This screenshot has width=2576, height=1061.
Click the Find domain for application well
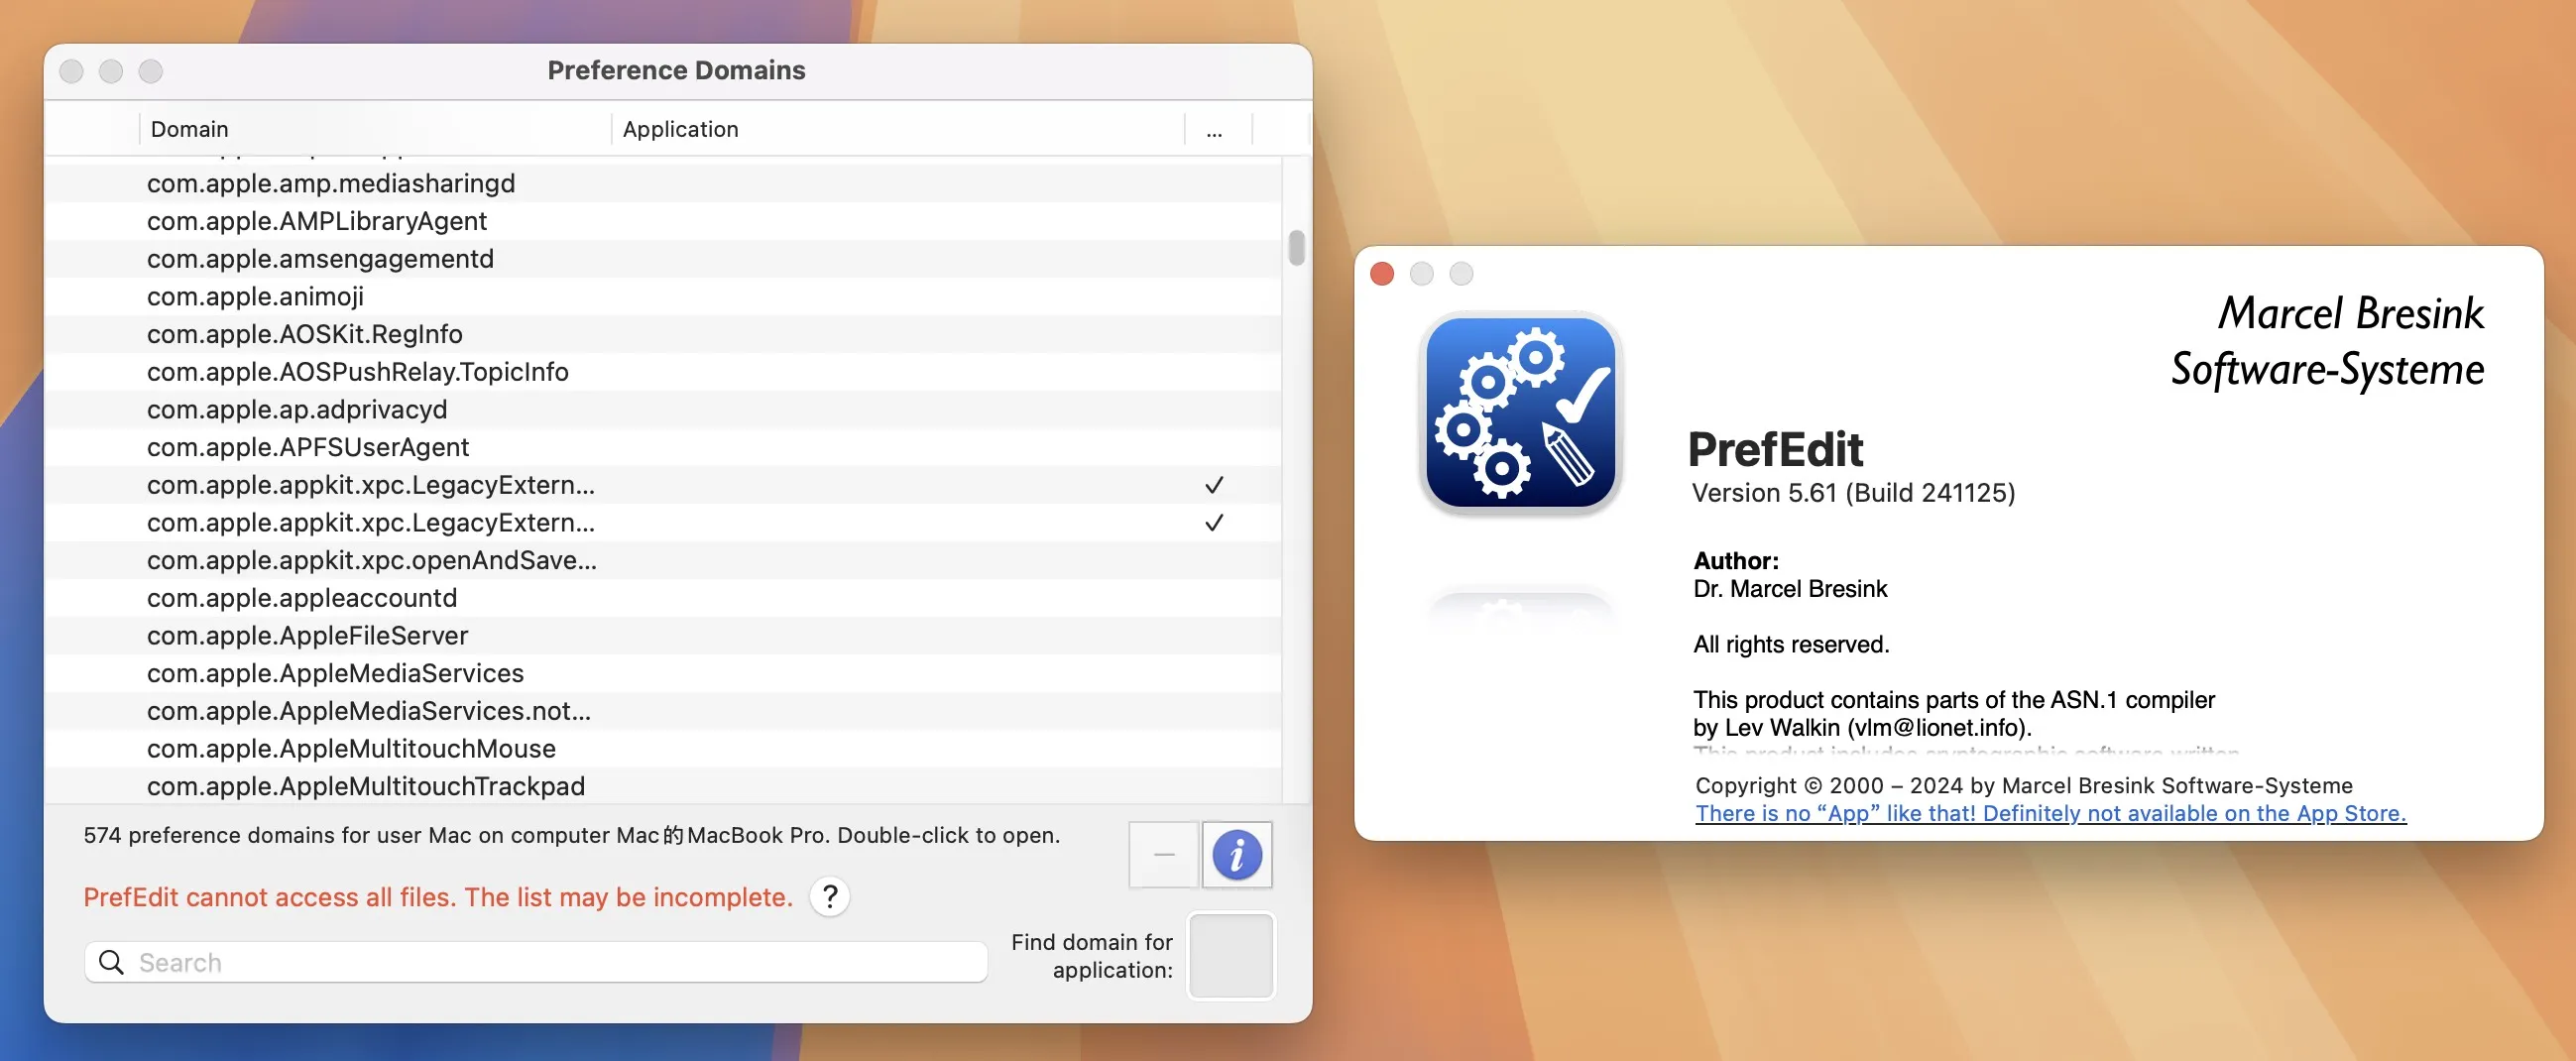1231,955
